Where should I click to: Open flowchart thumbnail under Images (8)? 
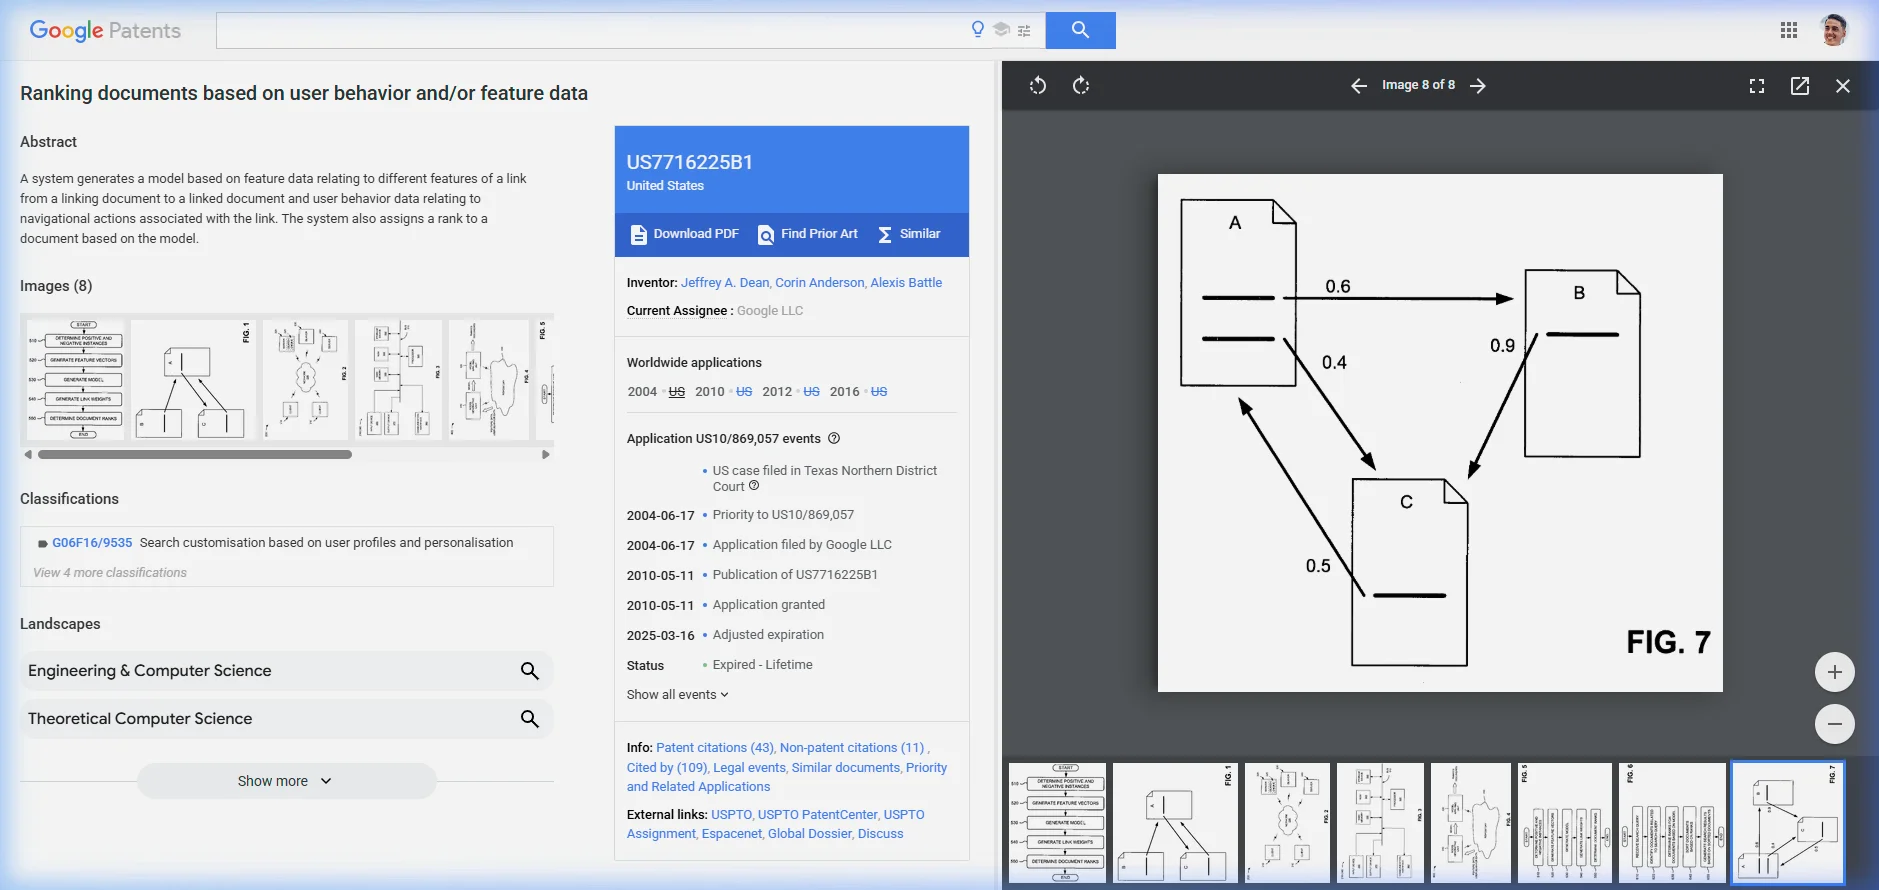[75, 380]
